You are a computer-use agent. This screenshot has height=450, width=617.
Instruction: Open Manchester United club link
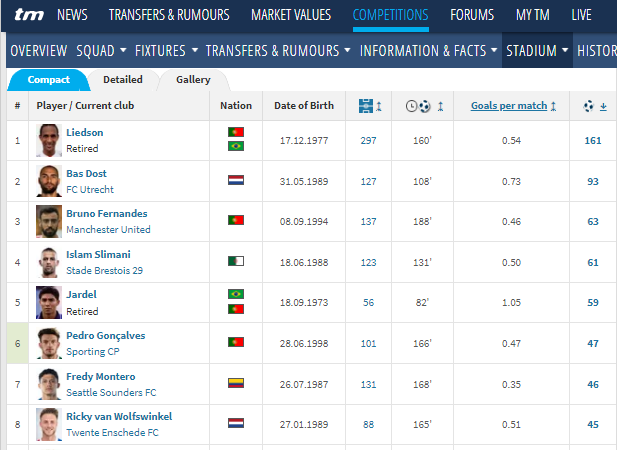pos(106,229)
